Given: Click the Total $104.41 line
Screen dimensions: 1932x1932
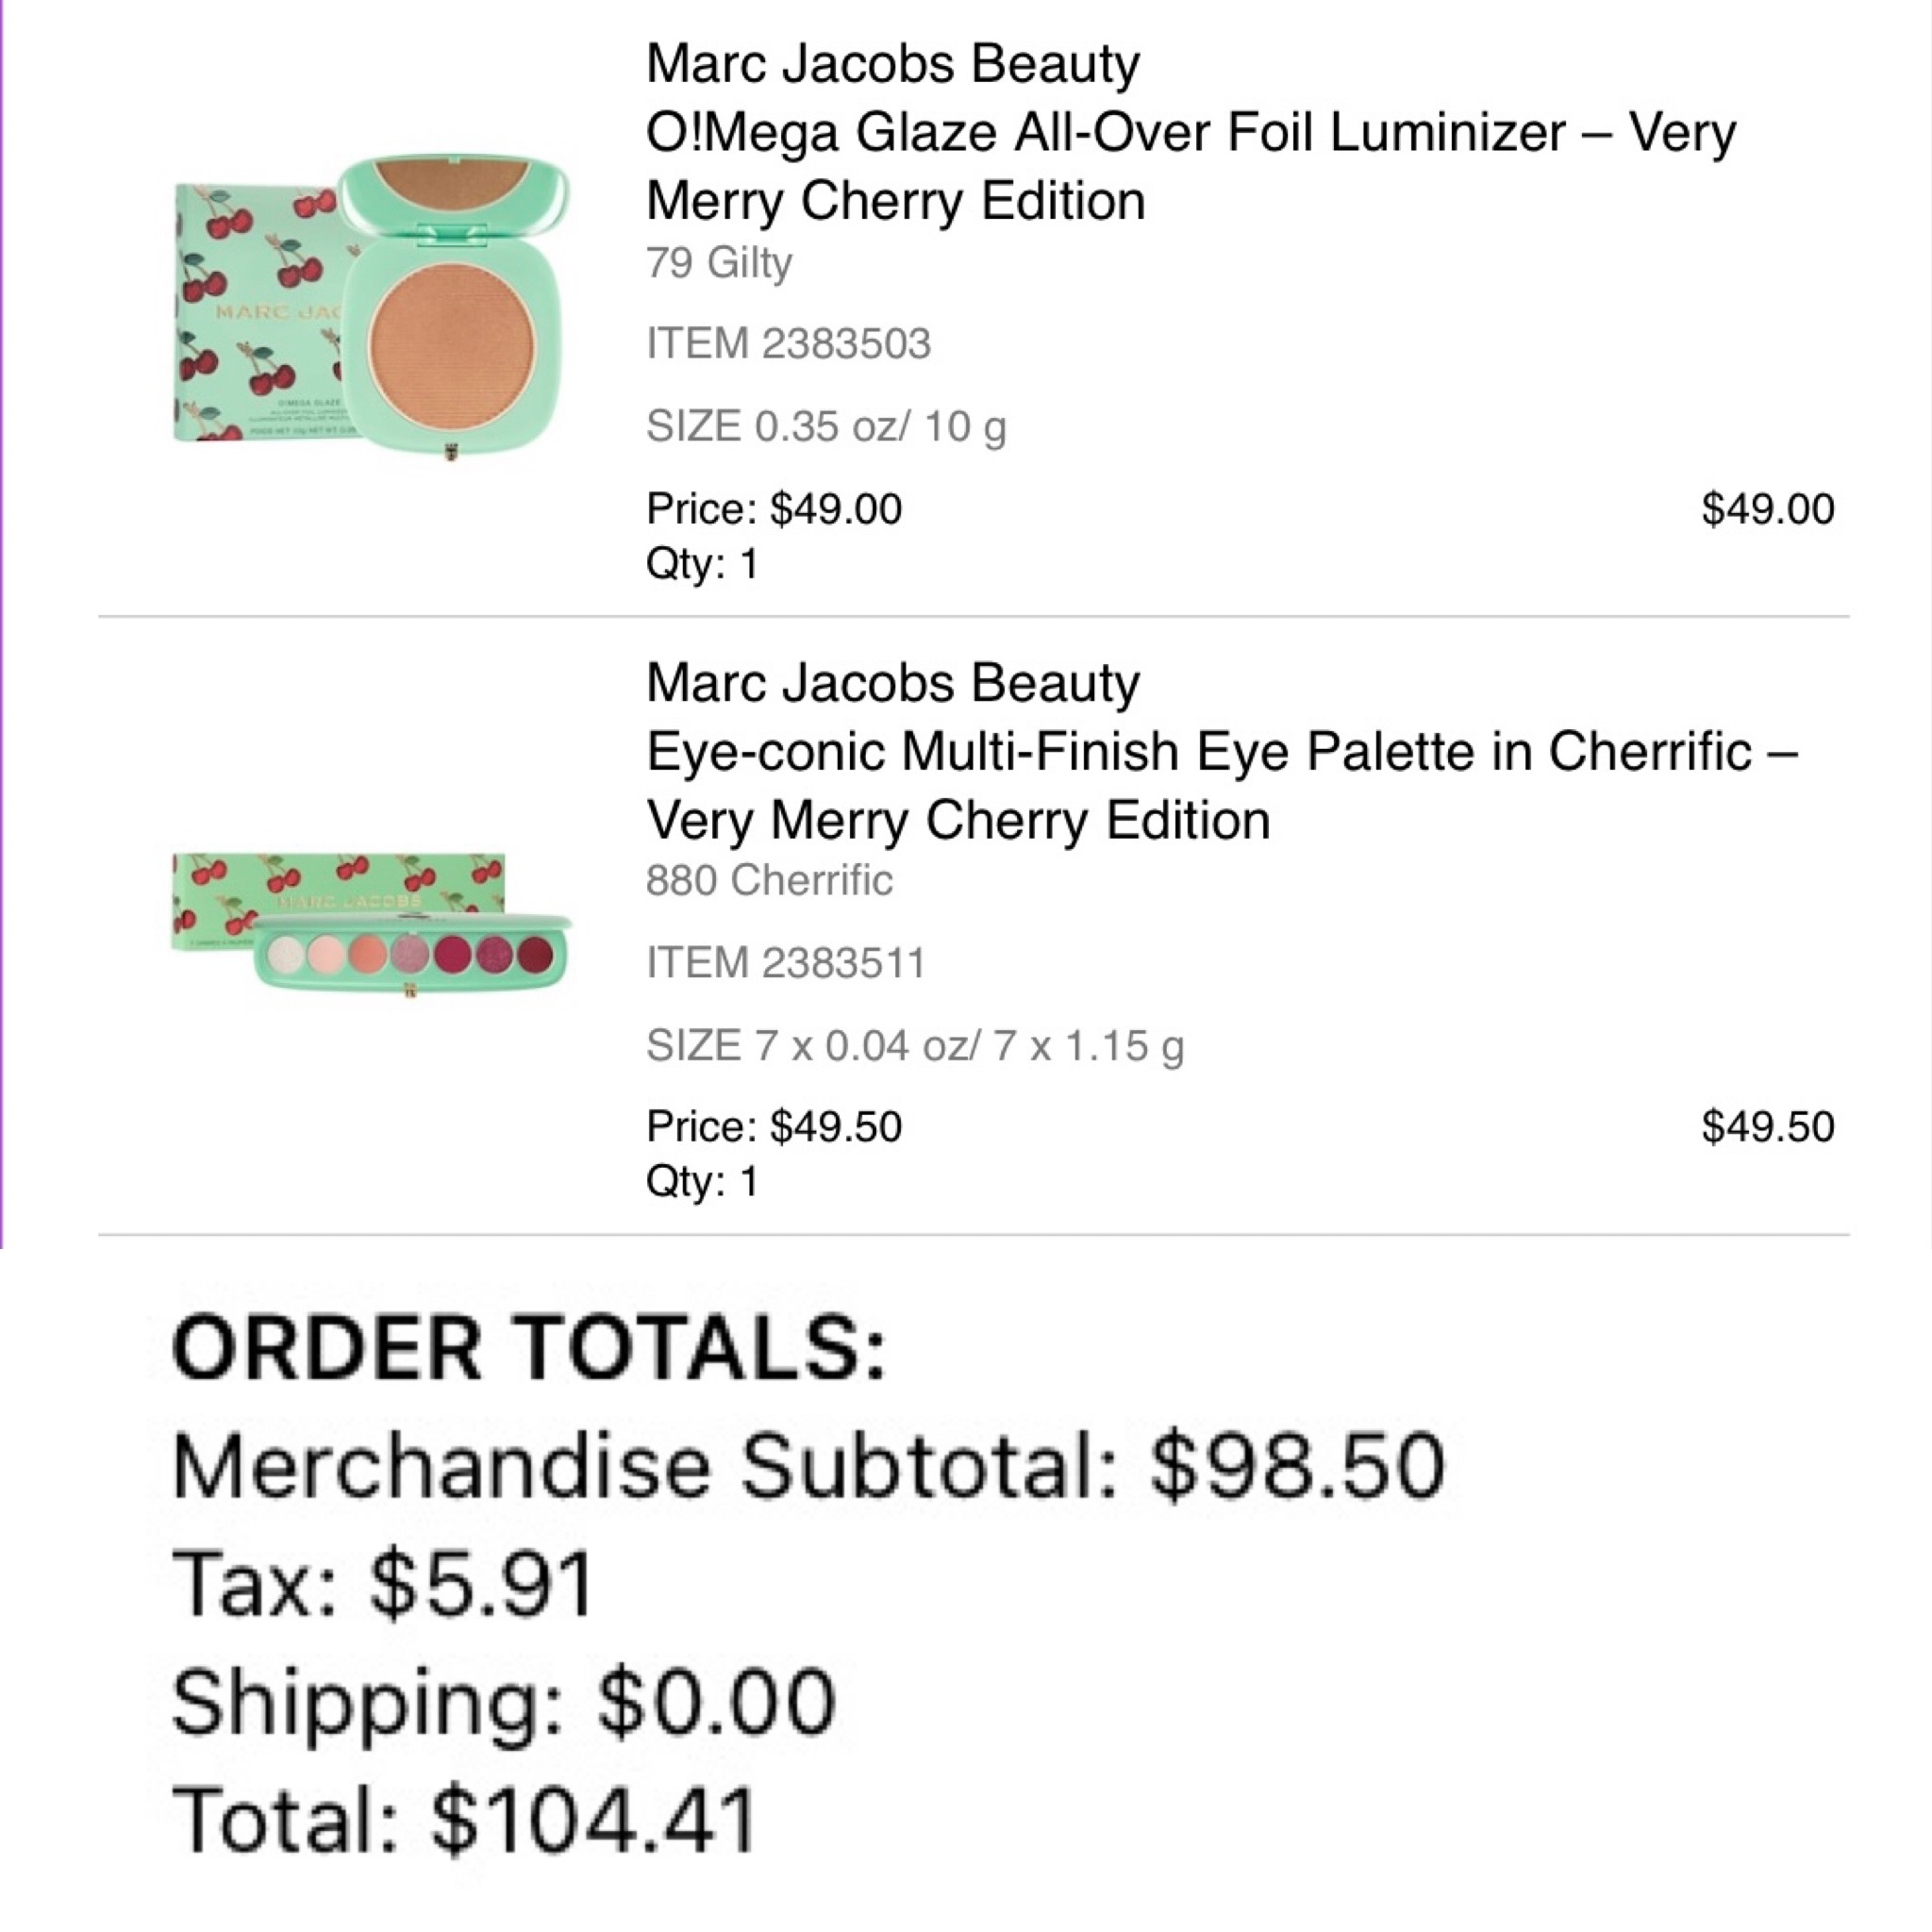Looking at the screenshot, I should 464,1820.
